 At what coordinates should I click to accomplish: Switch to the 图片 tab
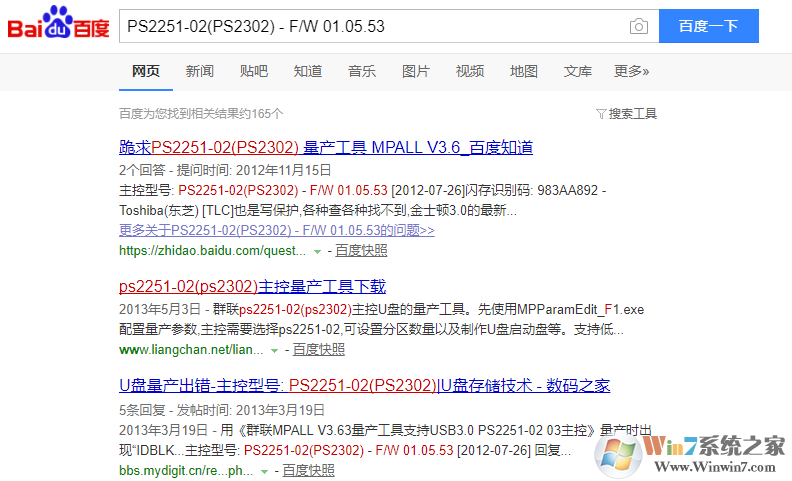click(416, 71)
